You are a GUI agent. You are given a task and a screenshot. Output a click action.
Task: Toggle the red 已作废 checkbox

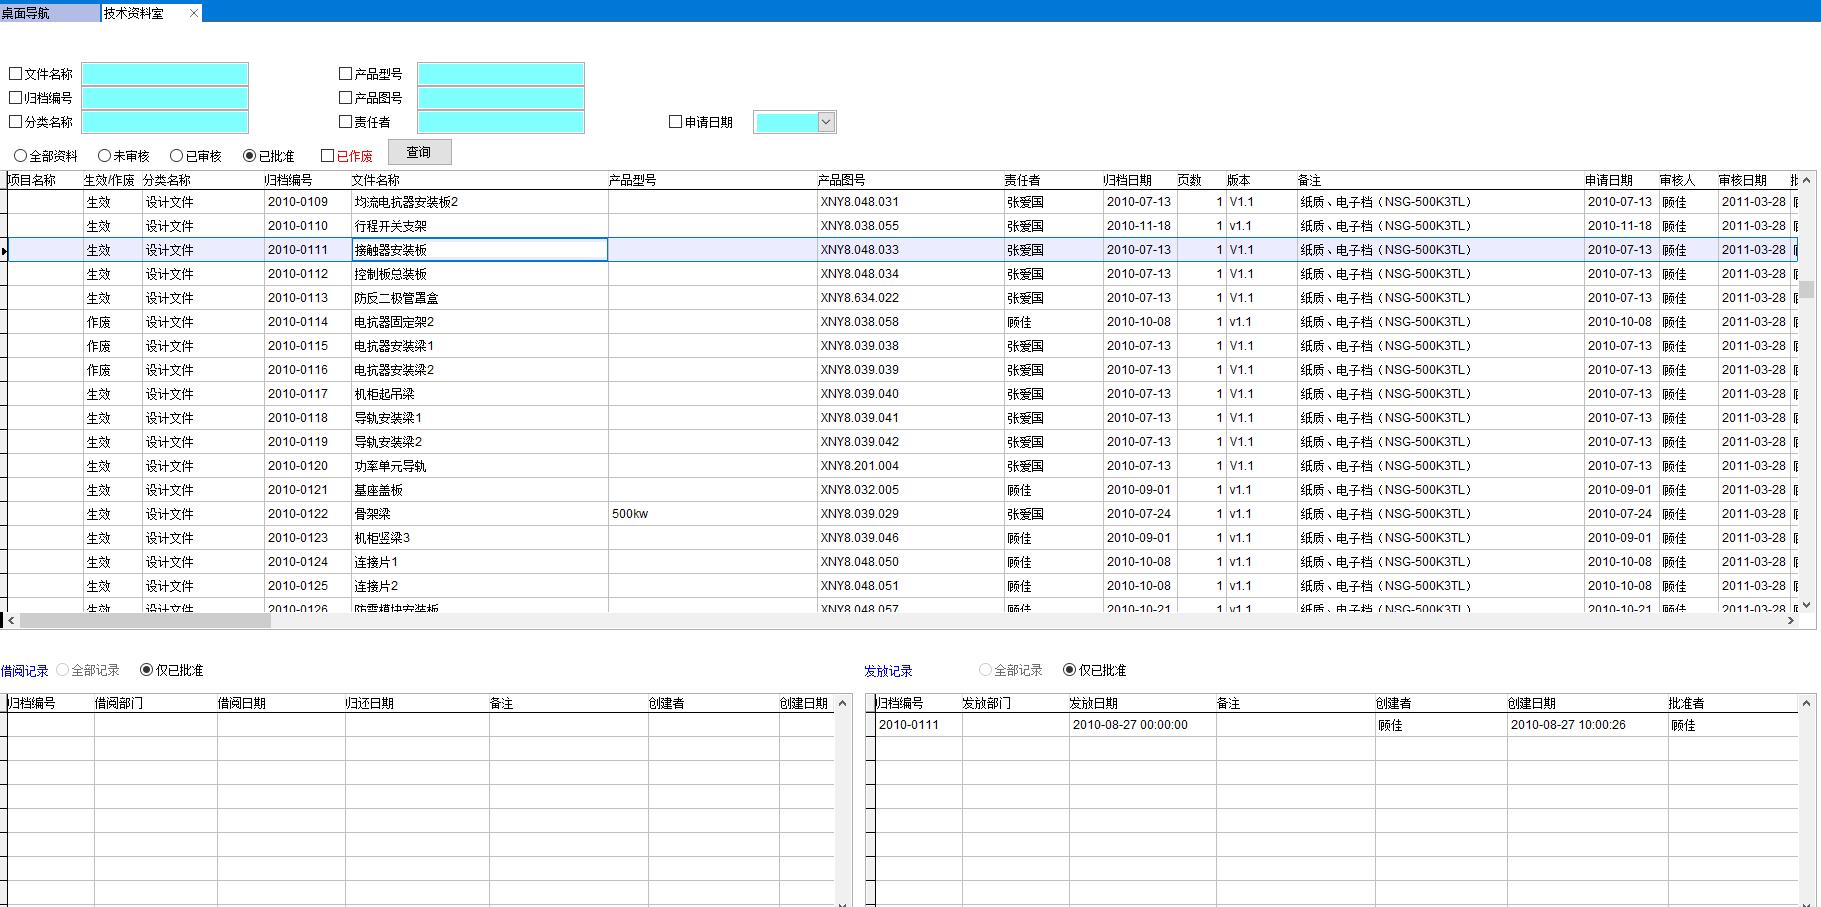pos(327,156)
